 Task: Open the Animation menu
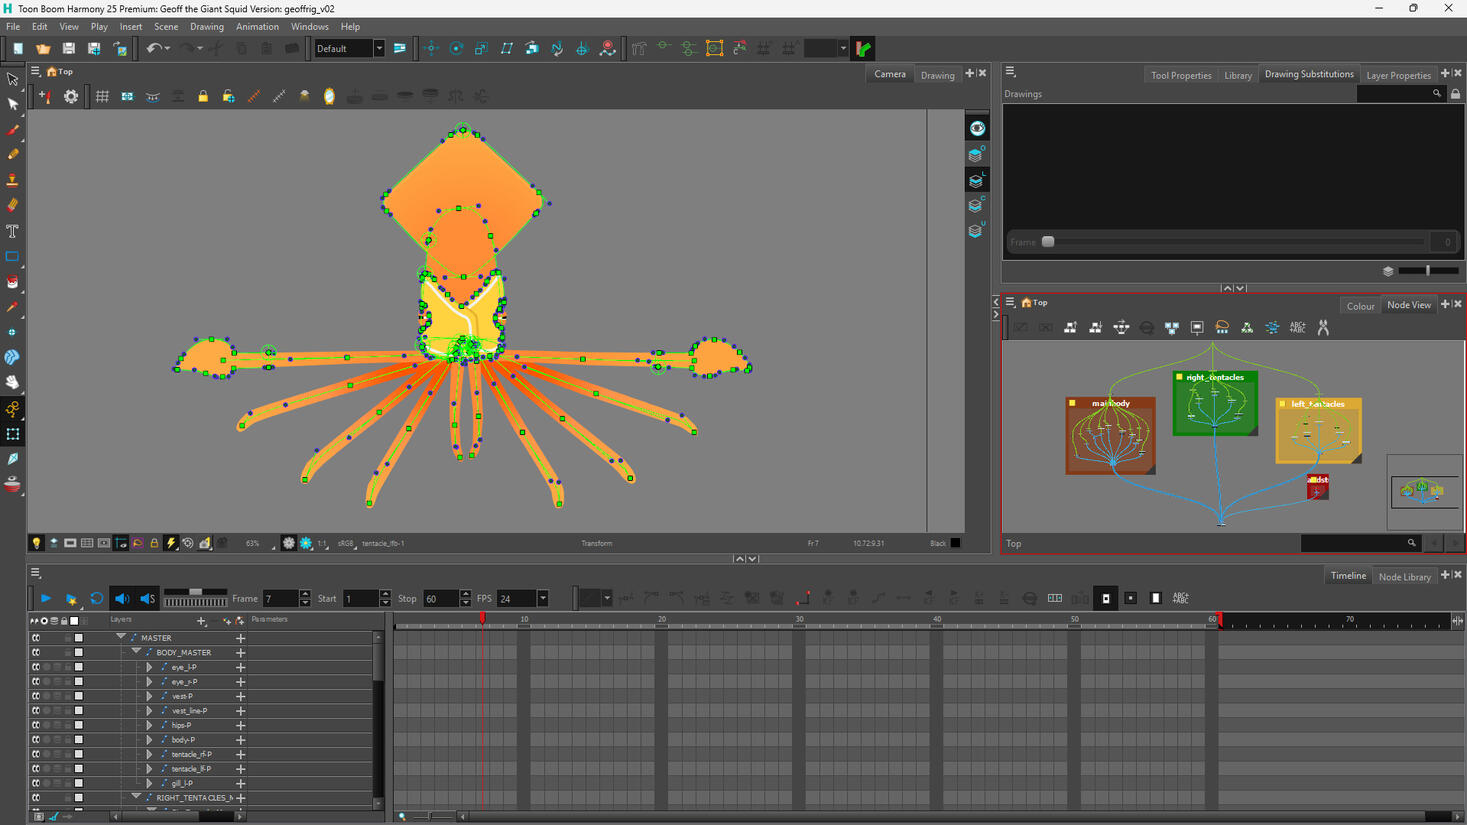click(x=257, y=27)
